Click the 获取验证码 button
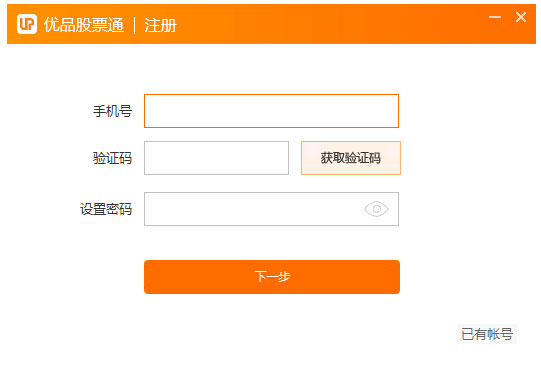Screen dimensions: 541x370 coord(351,158)
